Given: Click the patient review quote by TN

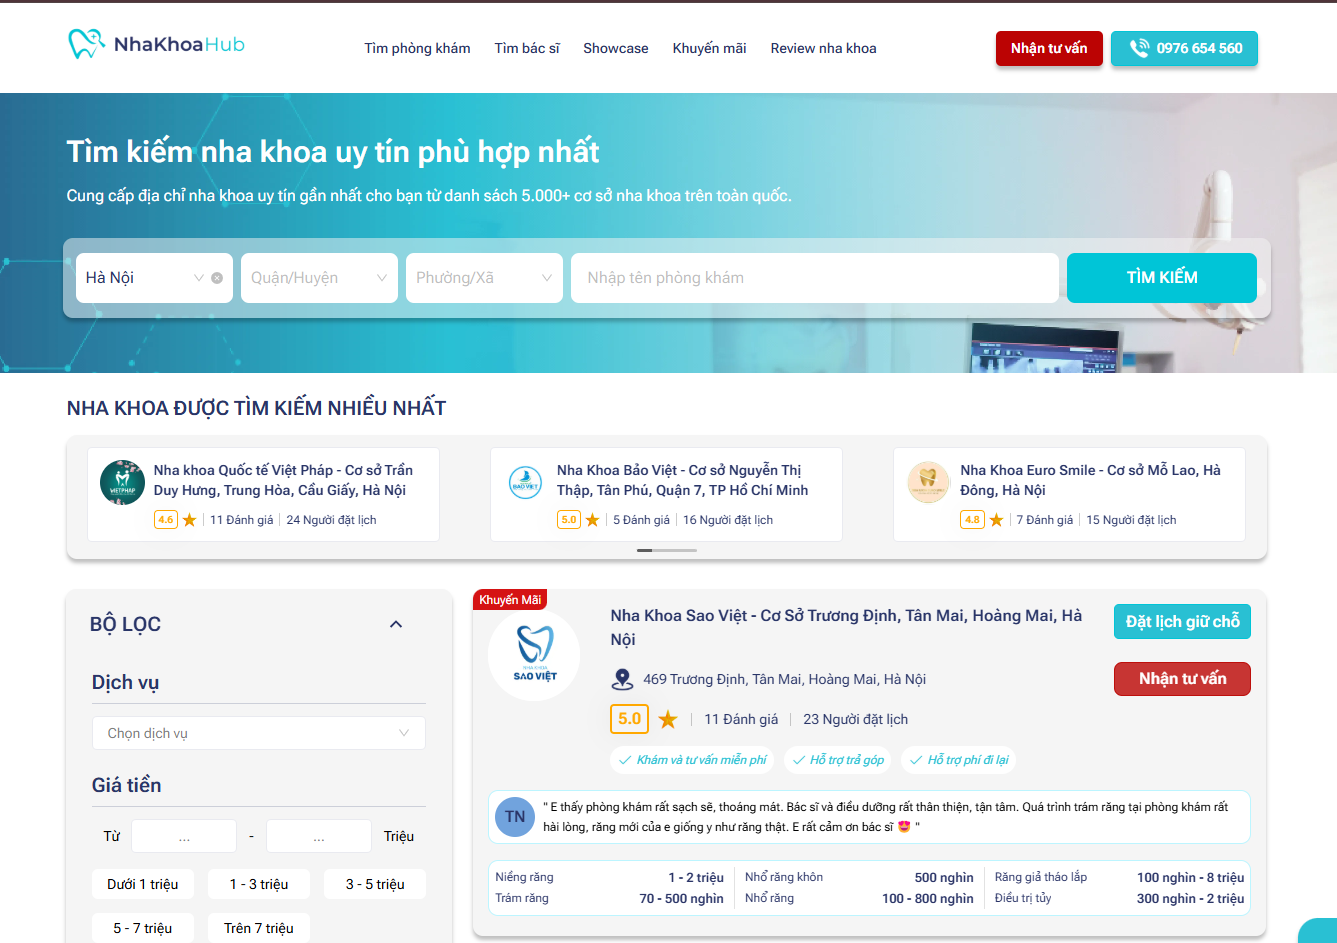Looking at the screenshot, I should 886,817.
